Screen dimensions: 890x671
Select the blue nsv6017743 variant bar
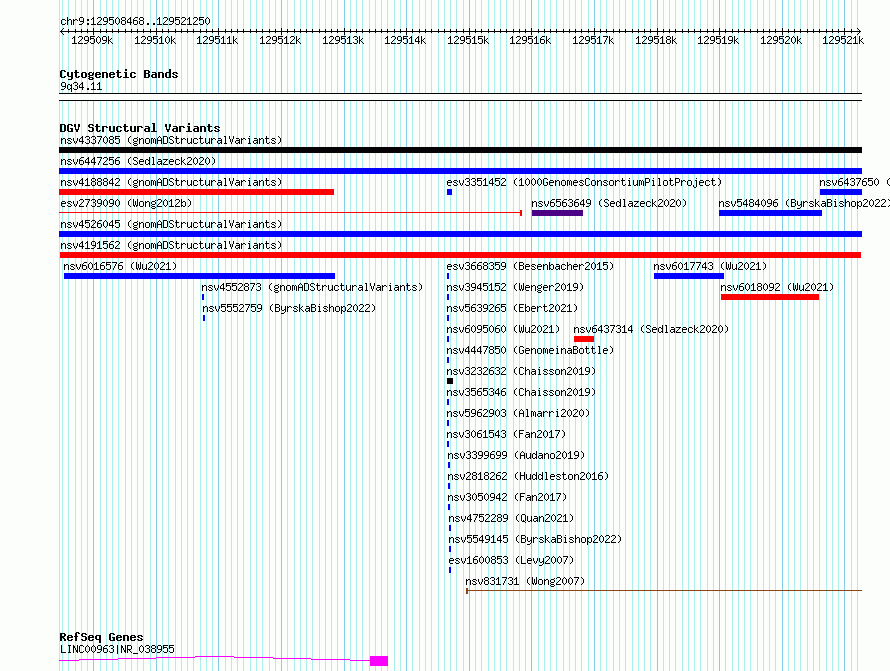pos(689,276)
